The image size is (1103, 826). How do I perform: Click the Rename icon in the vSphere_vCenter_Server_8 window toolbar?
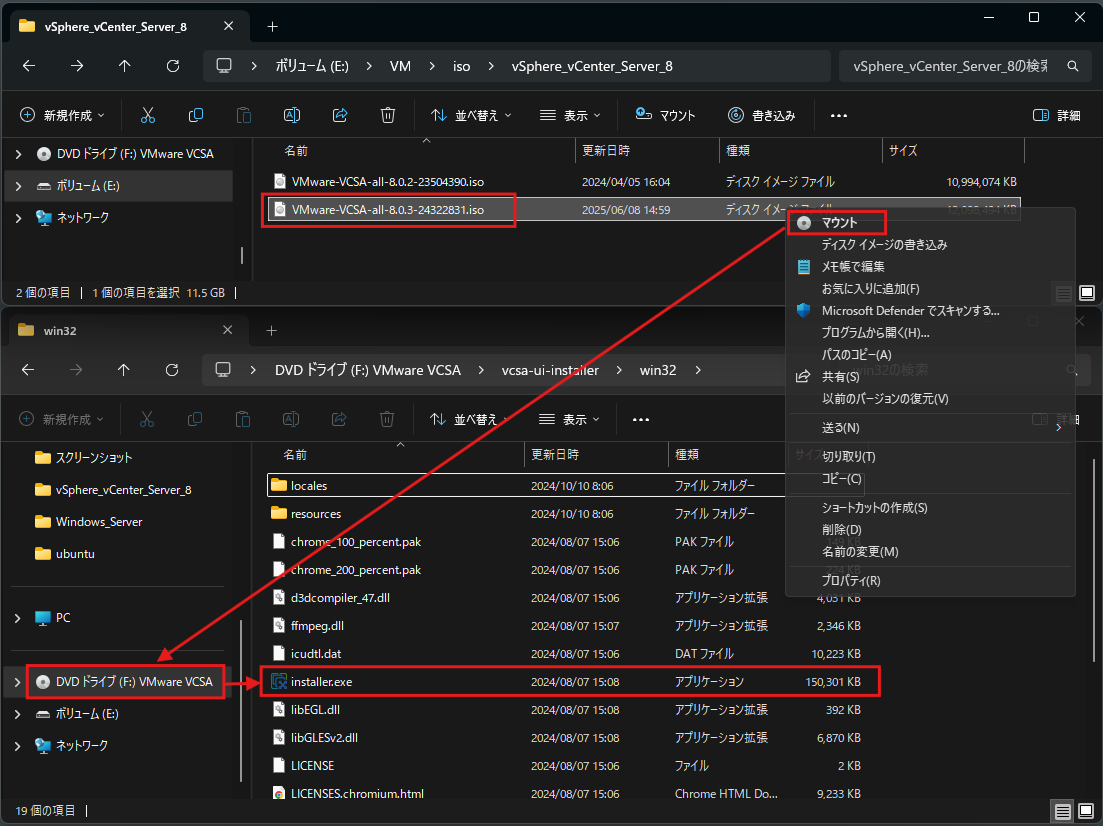(292, 115)
